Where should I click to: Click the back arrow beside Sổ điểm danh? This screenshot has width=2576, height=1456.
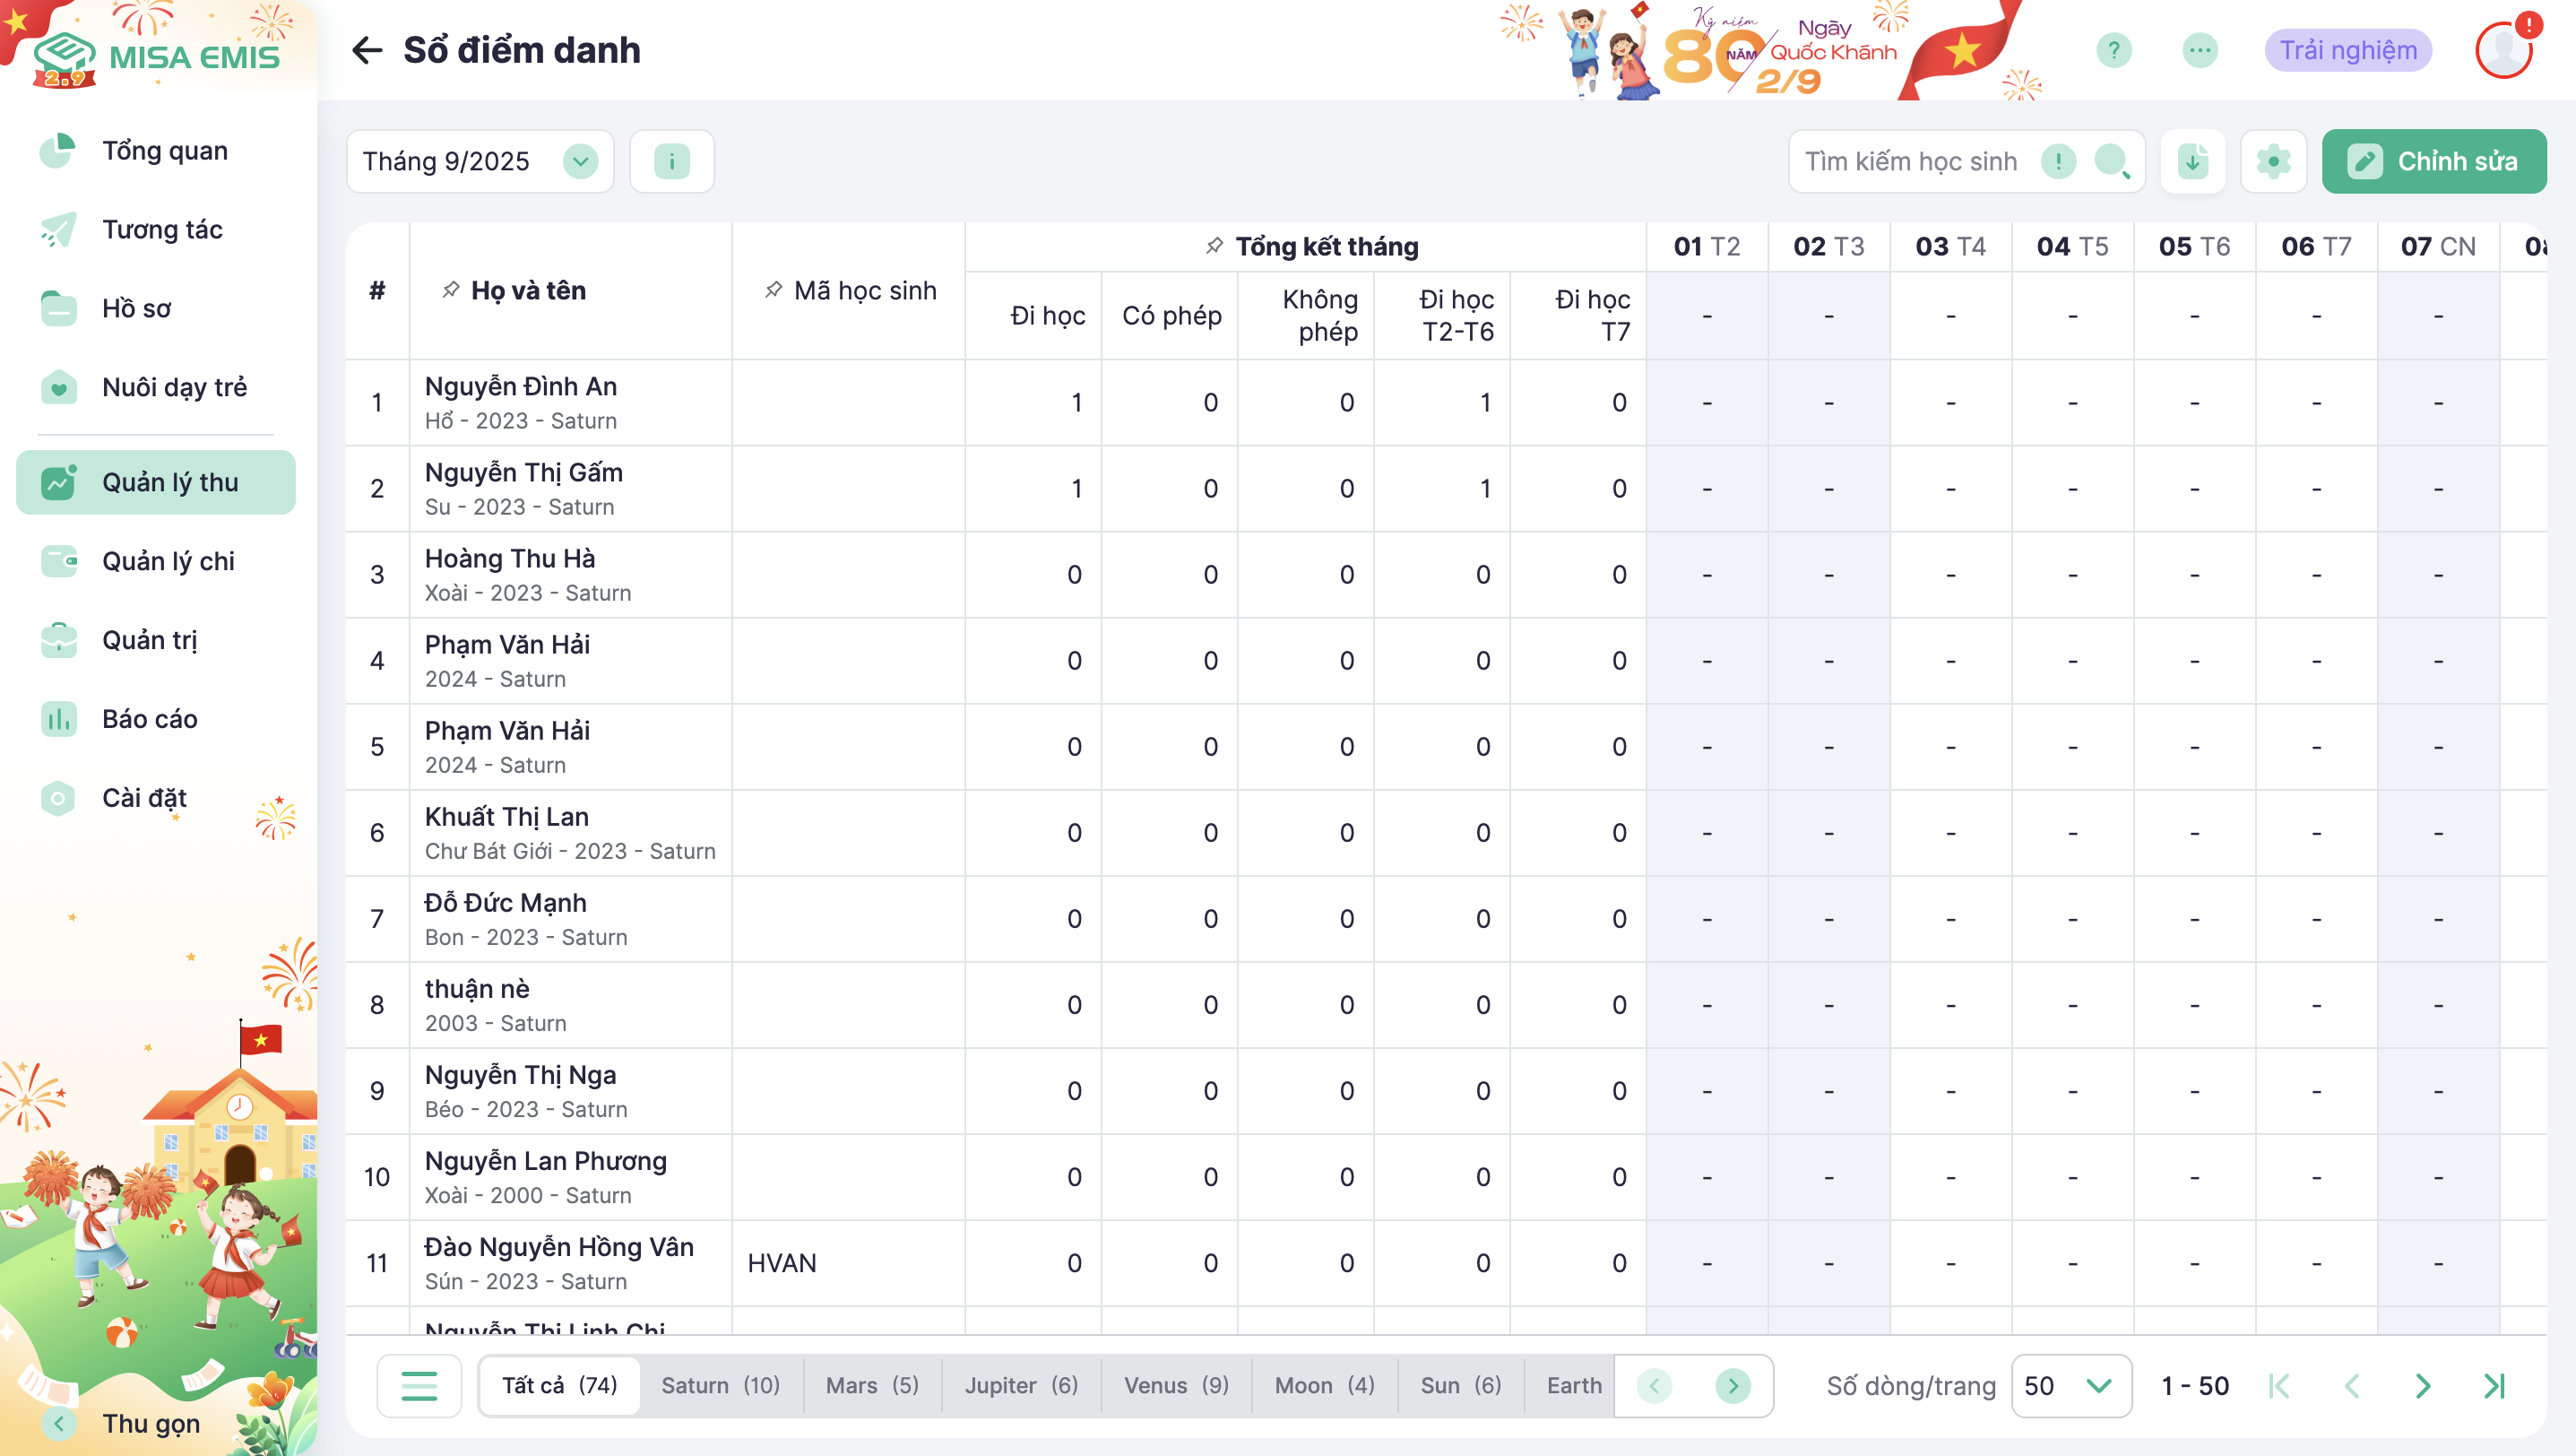(367, 50)
